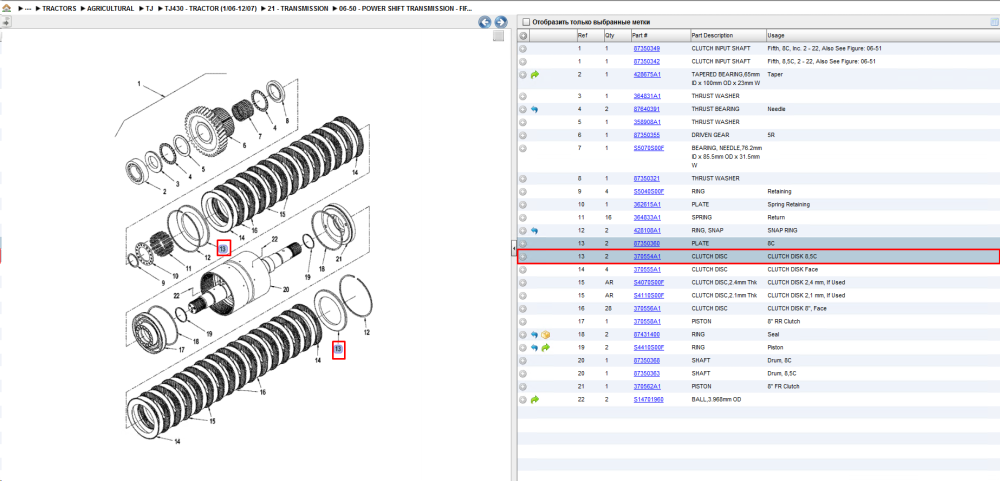Click the plus icon in the table header
The width and height of the screenshot is (1000, 481).
(523, 36)
